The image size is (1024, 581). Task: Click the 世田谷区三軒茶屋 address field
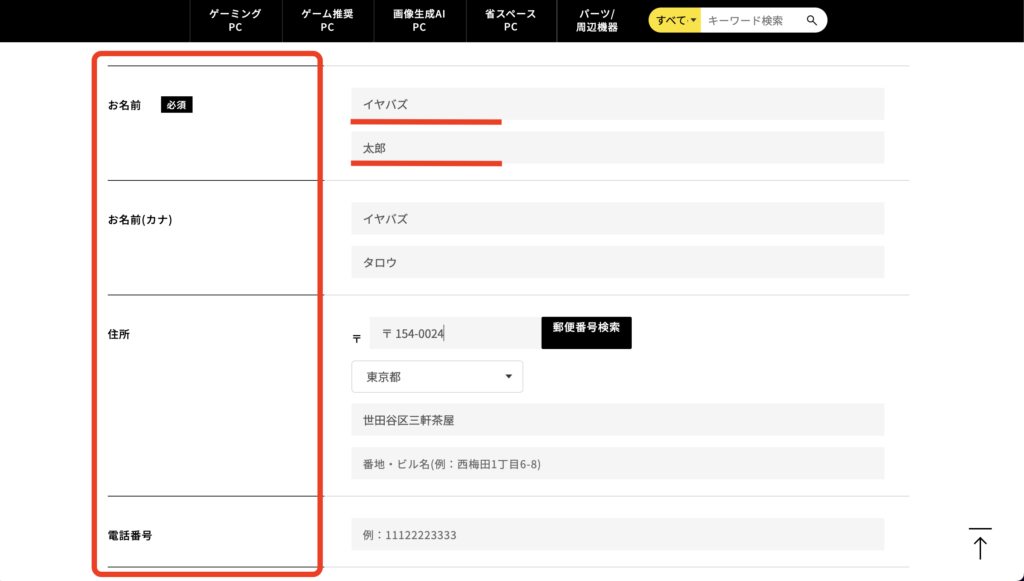point(618,420)
